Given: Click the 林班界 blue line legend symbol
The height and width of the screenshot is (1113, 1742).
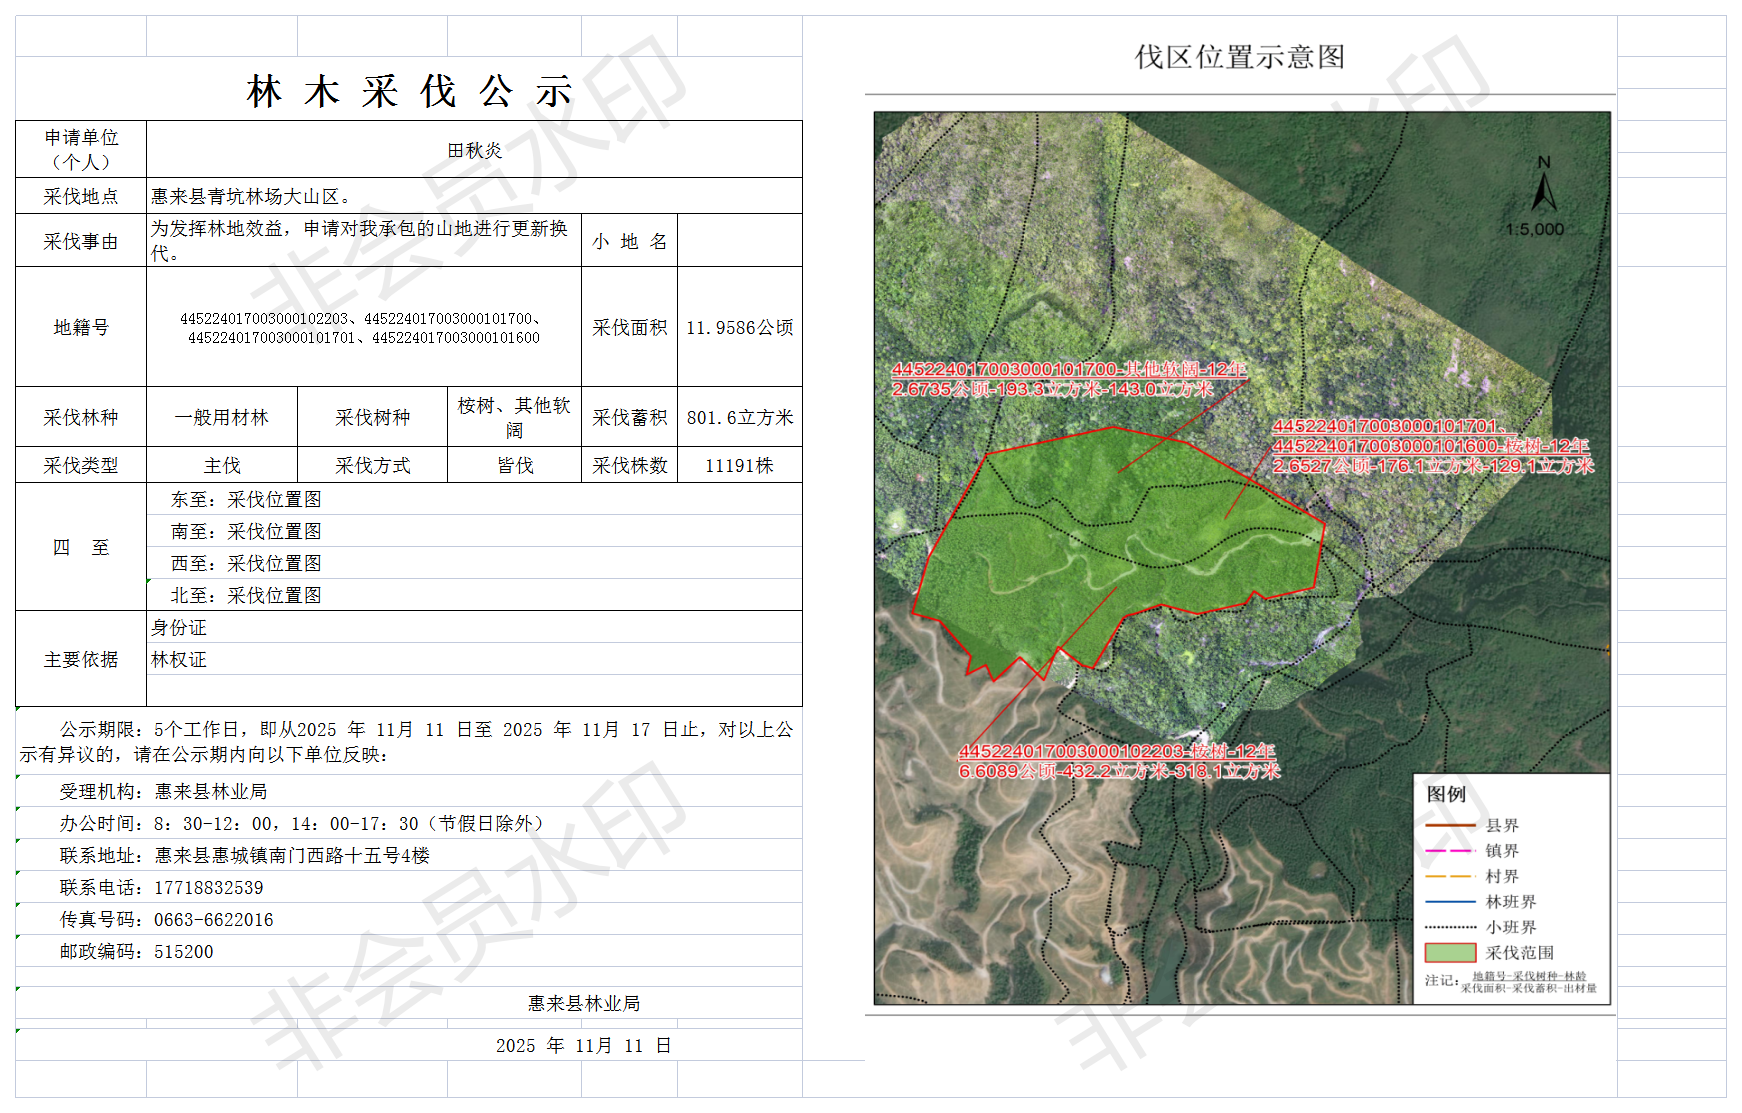Looking at the screenshot, I should tap(1450, 902).
